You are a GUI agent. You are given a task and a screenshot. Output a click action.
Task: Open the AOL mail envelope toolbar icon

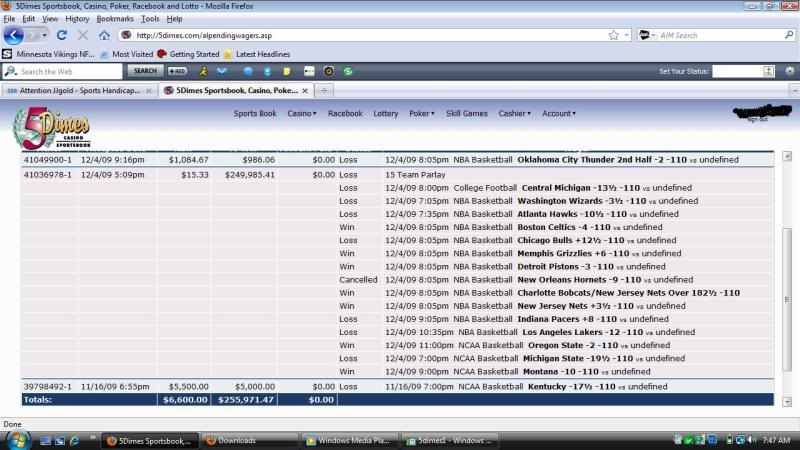coord(222,71)
